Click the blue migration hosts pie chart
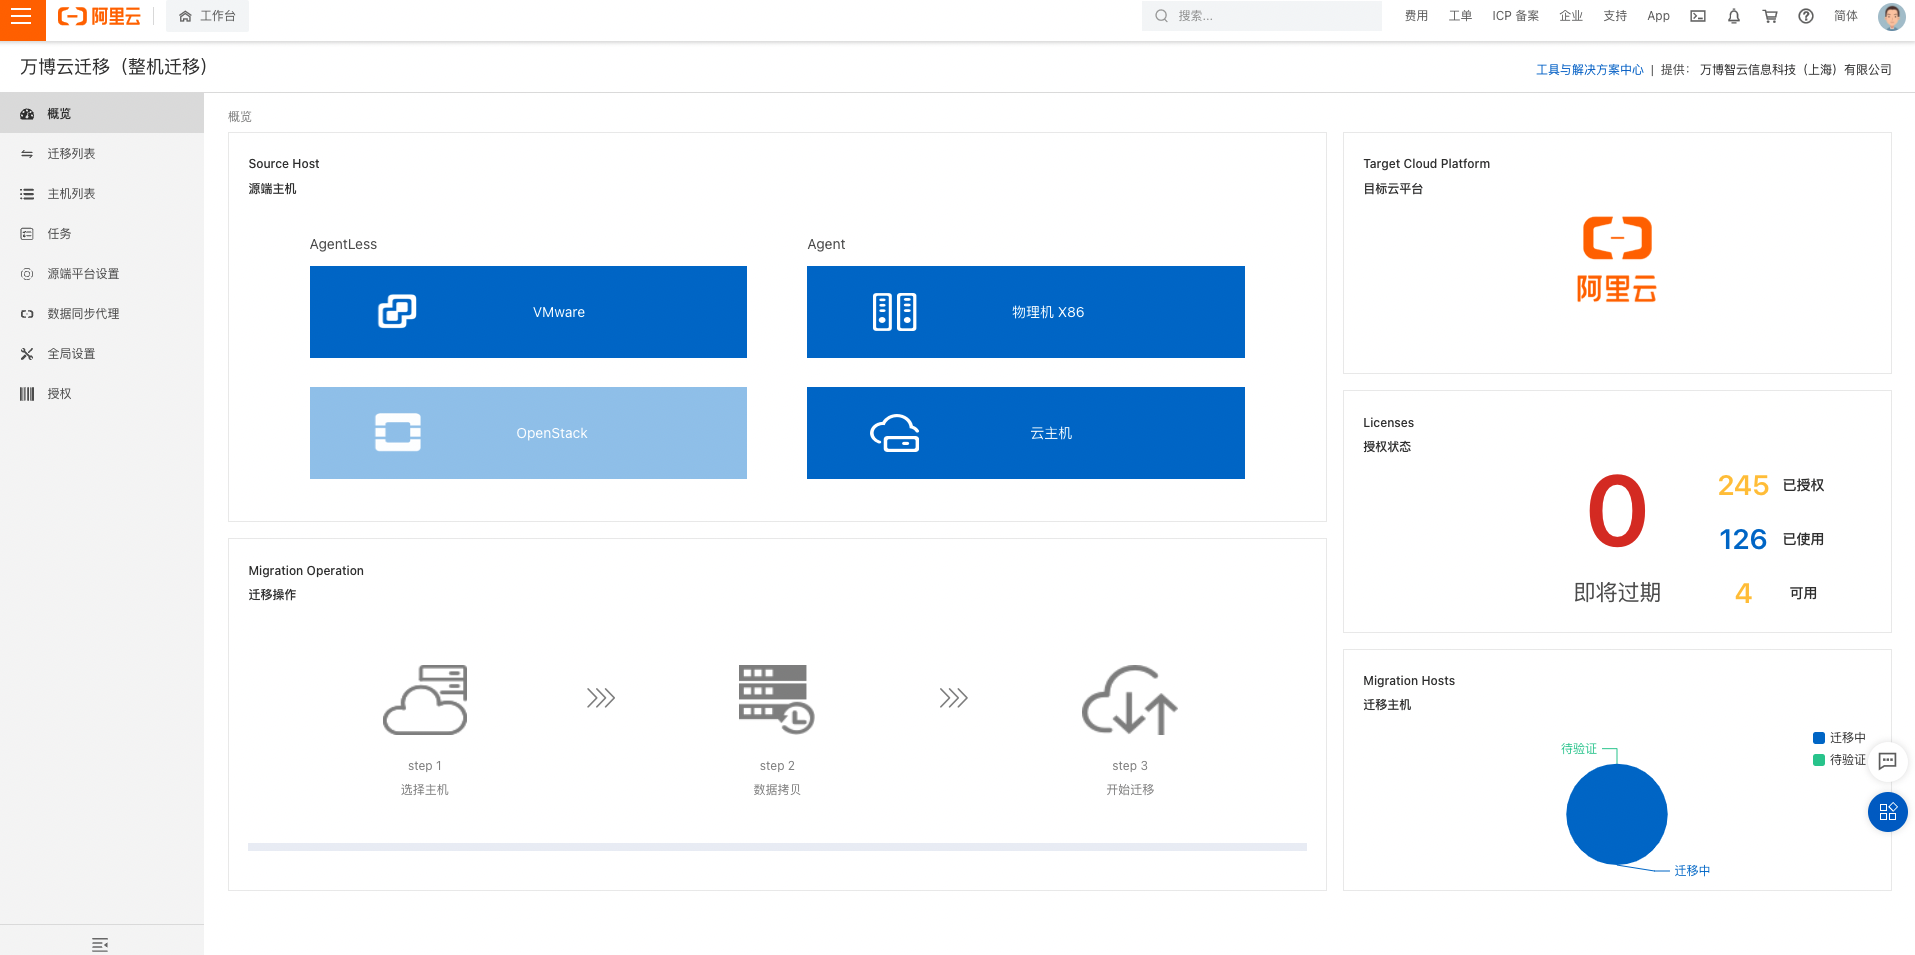1915x955 pixels. (x=1616, y=814)
